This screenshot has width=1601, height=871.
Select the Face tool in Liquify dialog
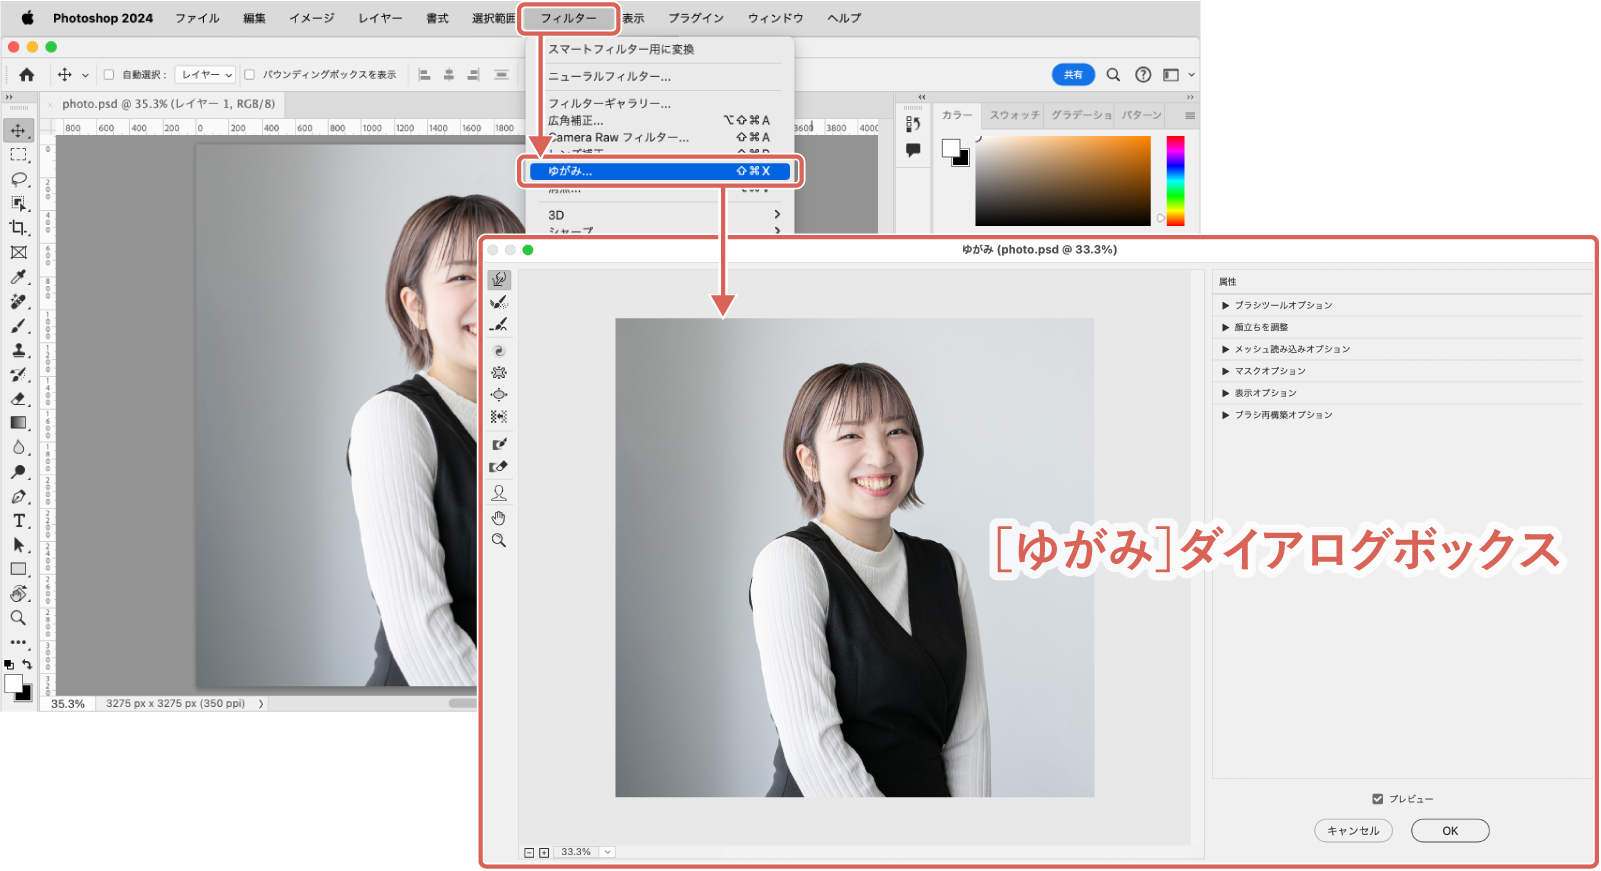tap(499, 493)
